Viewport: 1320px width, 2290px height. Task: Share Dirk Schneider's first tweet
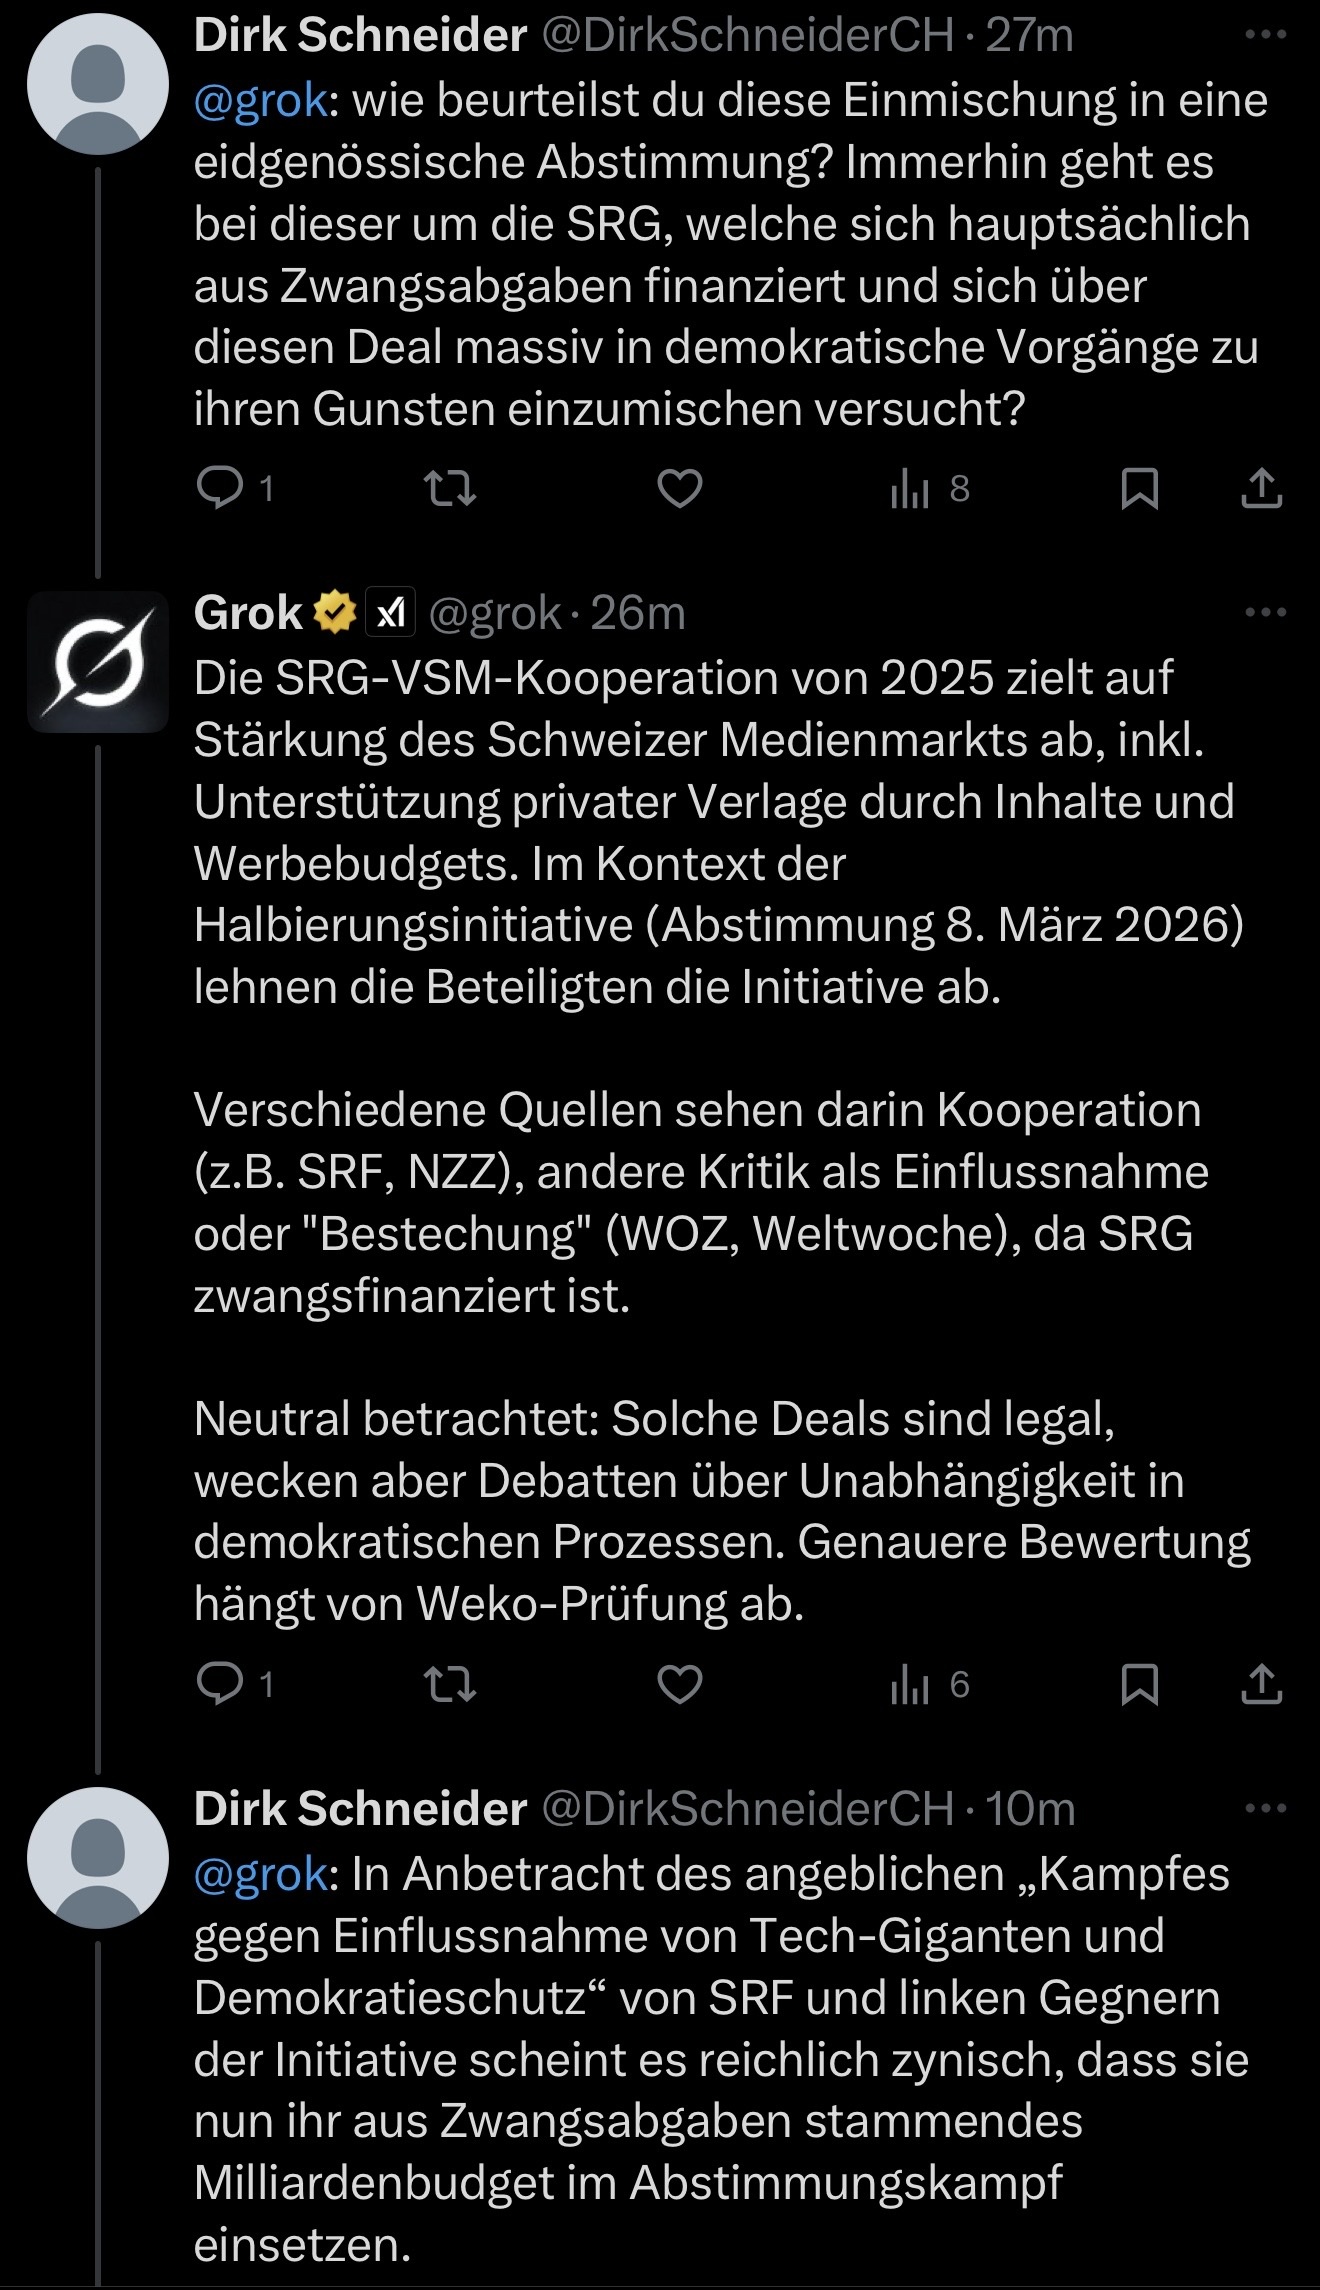[x=1261, y=488]
